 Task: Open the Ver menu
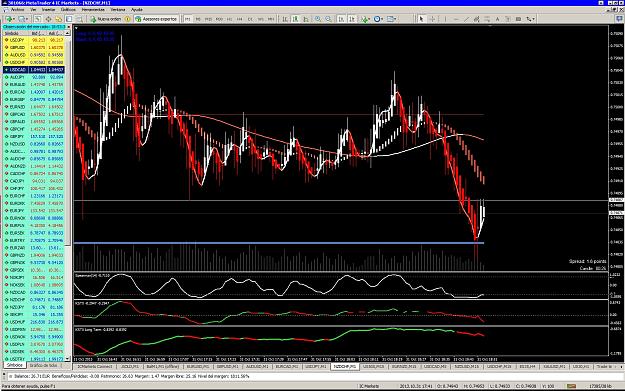pyautogui.click(x=33, y=9)
